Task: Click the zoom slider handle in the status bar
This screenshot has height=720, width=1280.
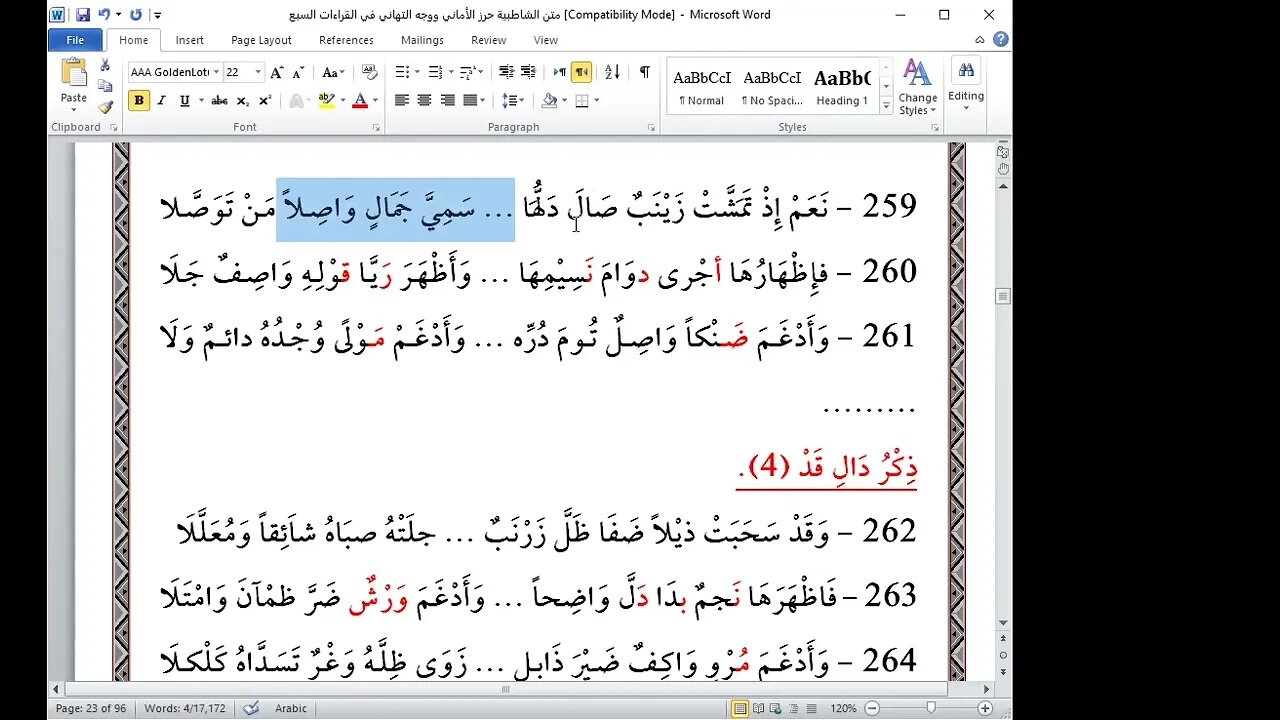Action: tap(931, 708)
